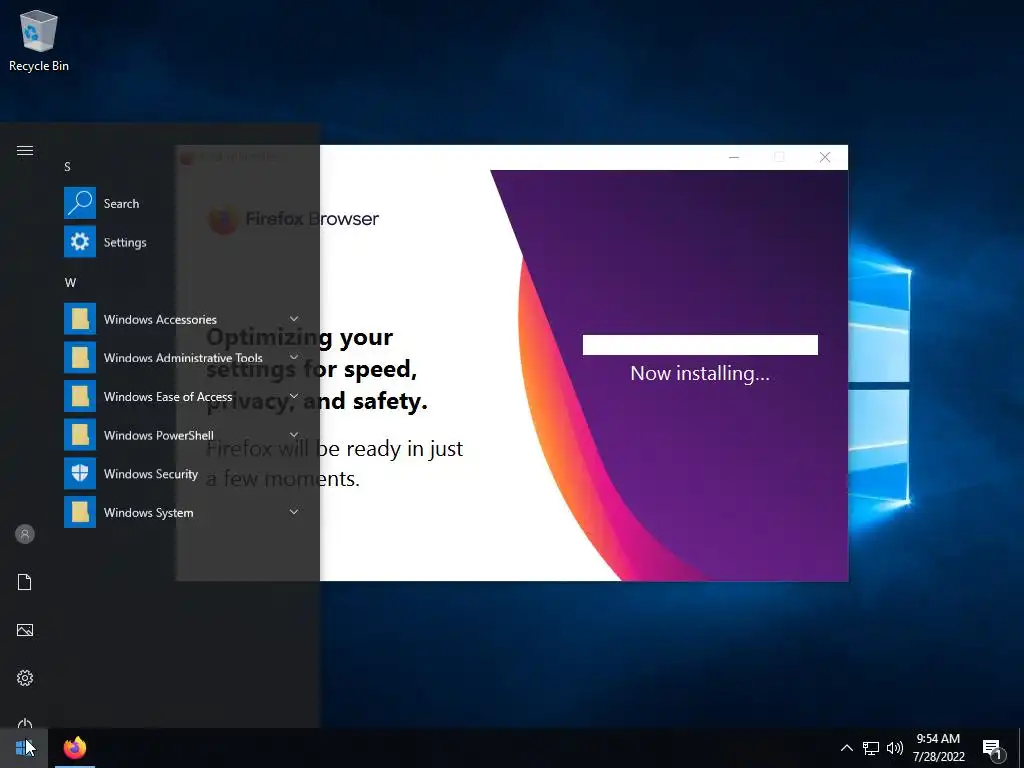The height and width of the screenshot is (768, 1024).
Task: Expand the Windows Ease of Access chevron
Action: point(294,396)
